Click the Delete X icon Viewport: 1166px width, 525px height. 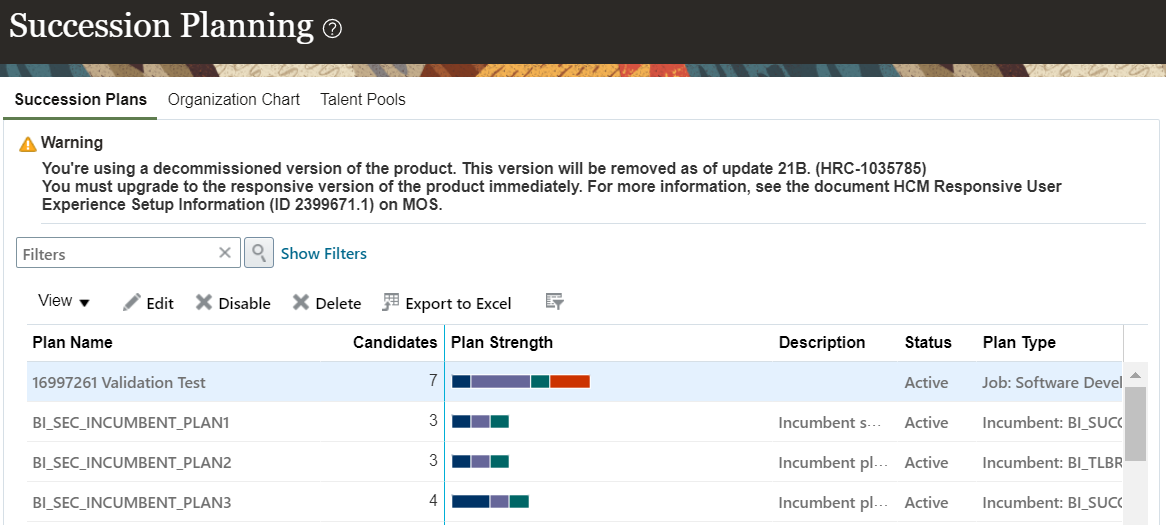point(300,303)
